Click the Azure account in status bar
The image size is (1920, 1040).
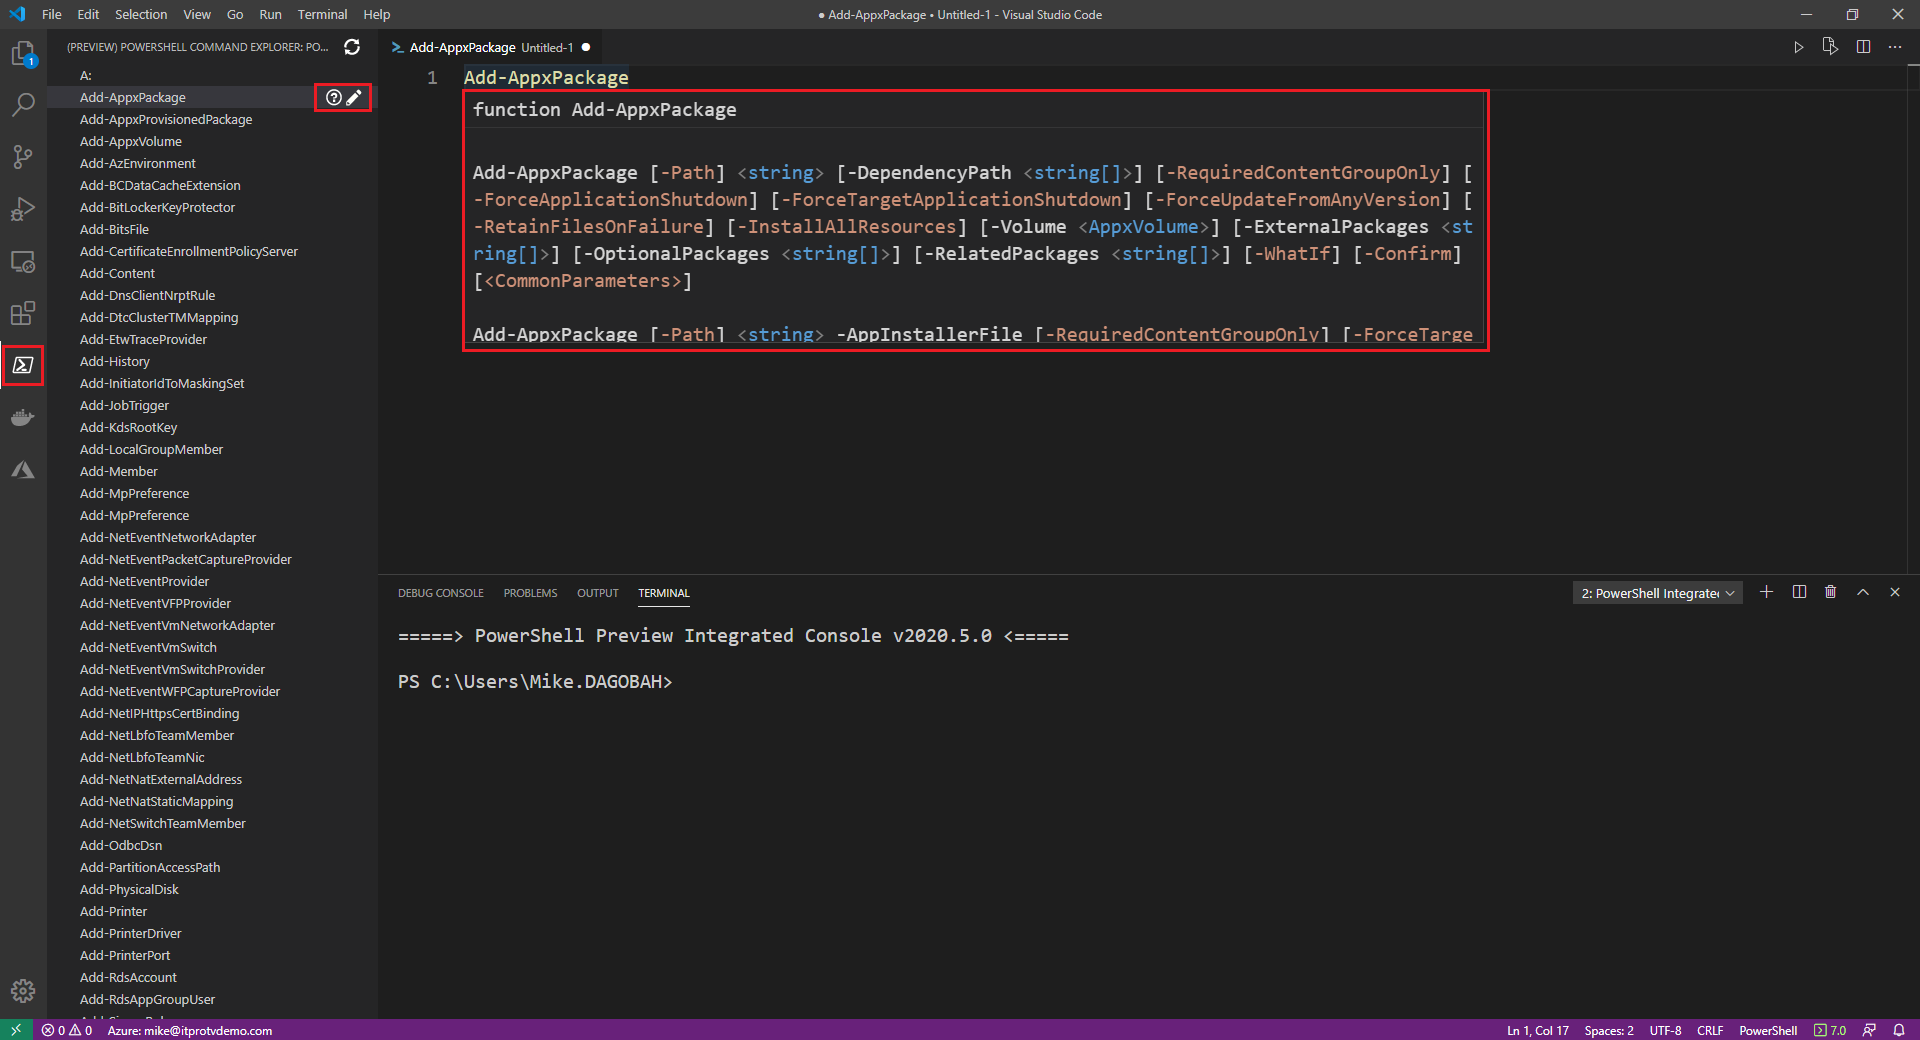[x=190, y=1030]
